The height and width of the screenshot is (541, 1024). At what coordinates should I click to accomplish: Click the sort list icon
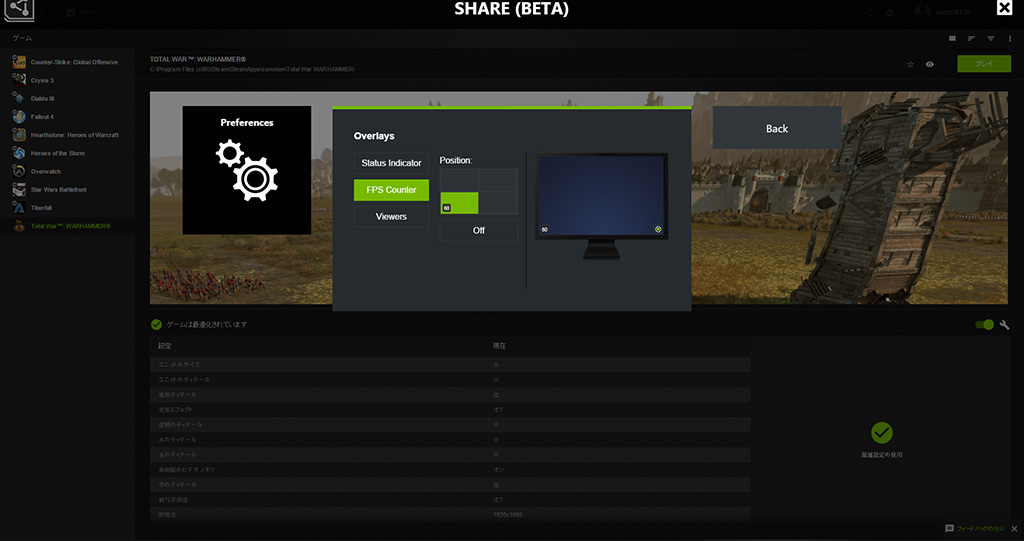pos(971,39)
